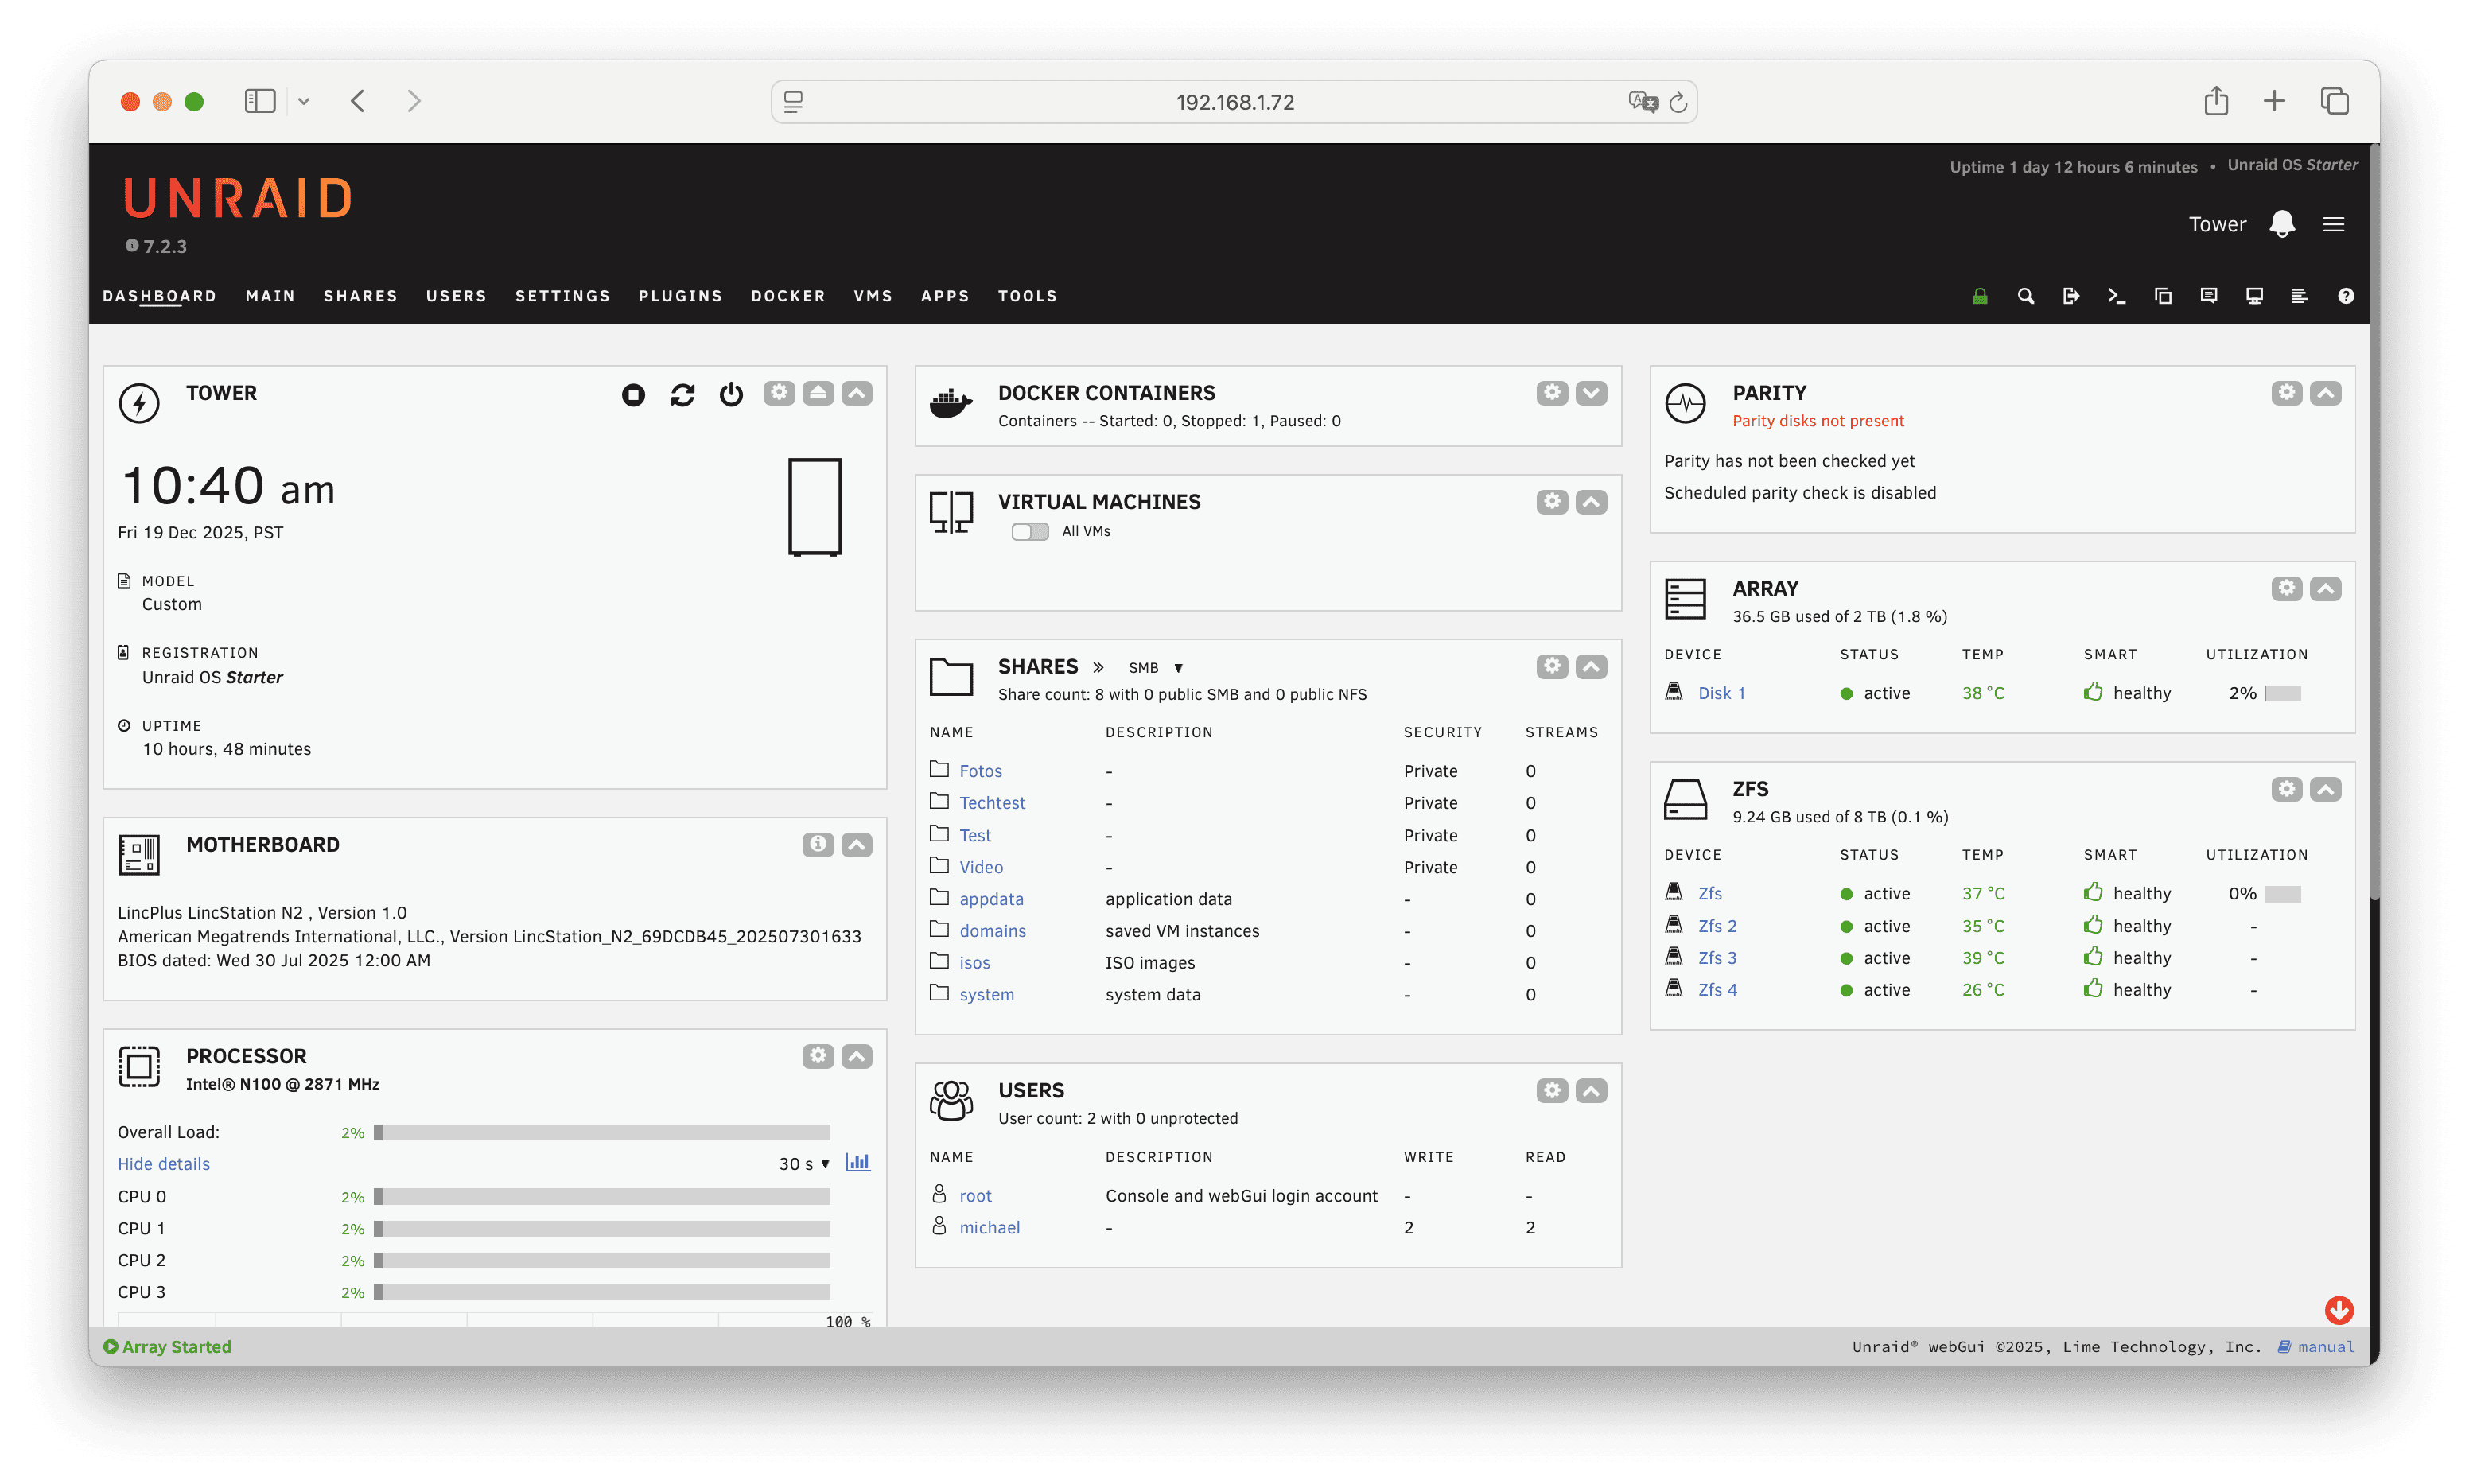This screenshot has height=1484, width=2469.
Task: Click the Overall Load progress bar
Action: coord(602,1132)
